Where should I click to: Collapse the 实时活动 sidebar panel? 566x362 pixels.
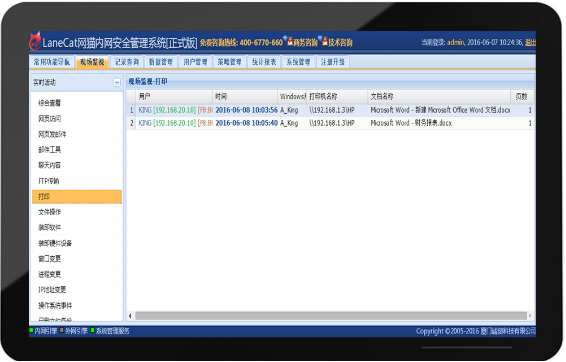coord(117,83)
